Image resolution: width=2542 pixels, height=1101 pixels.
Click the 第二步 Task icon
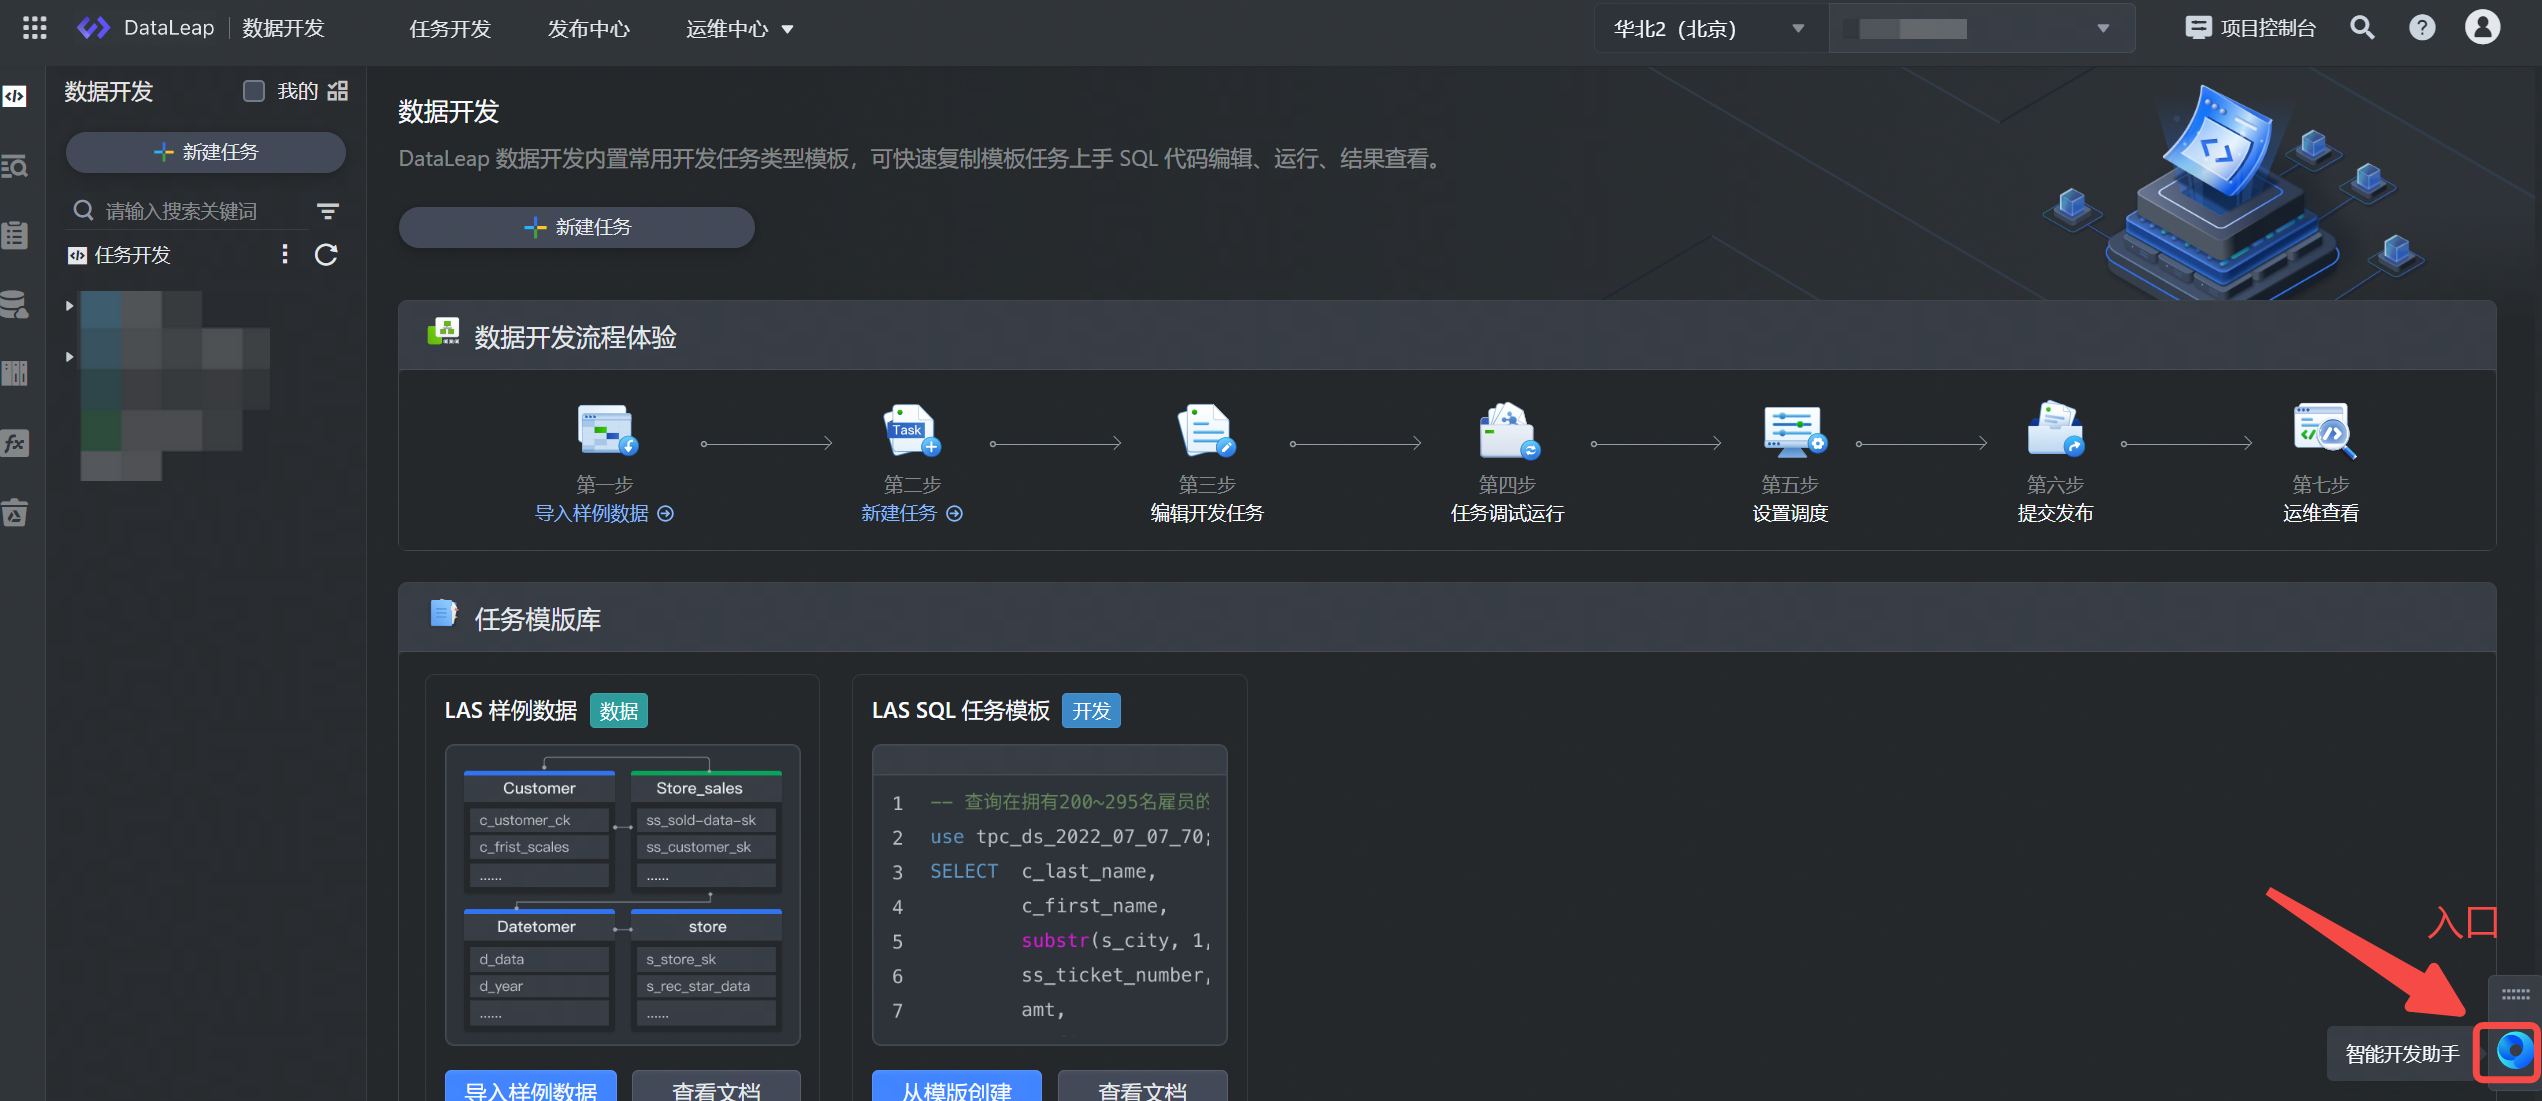pos(912,430)
